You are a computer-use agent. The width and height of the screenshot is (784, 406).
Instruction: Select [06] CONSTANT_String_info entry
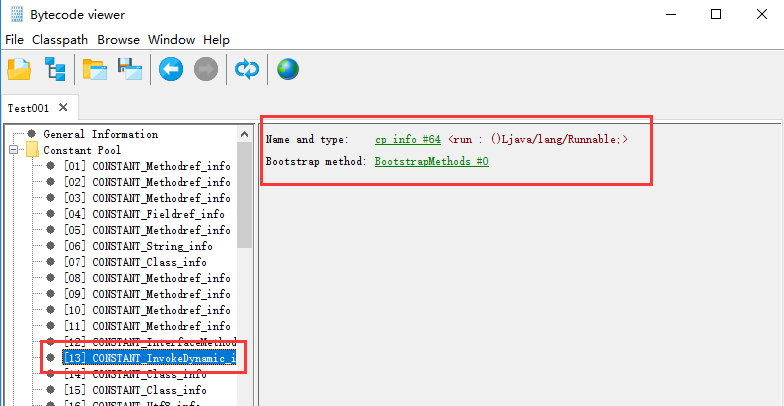[x=138, y=246]
